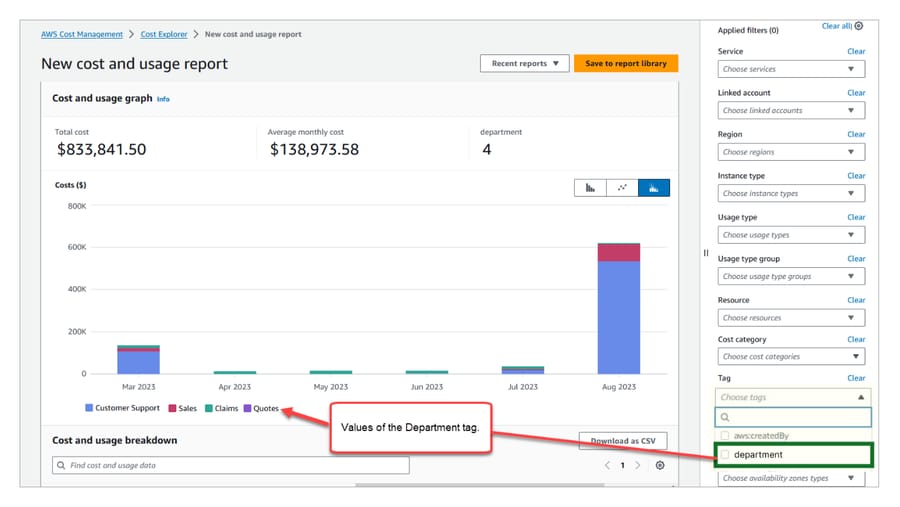Open Choose usage types dropdown
900x507 pixels.
coord(791,235)
